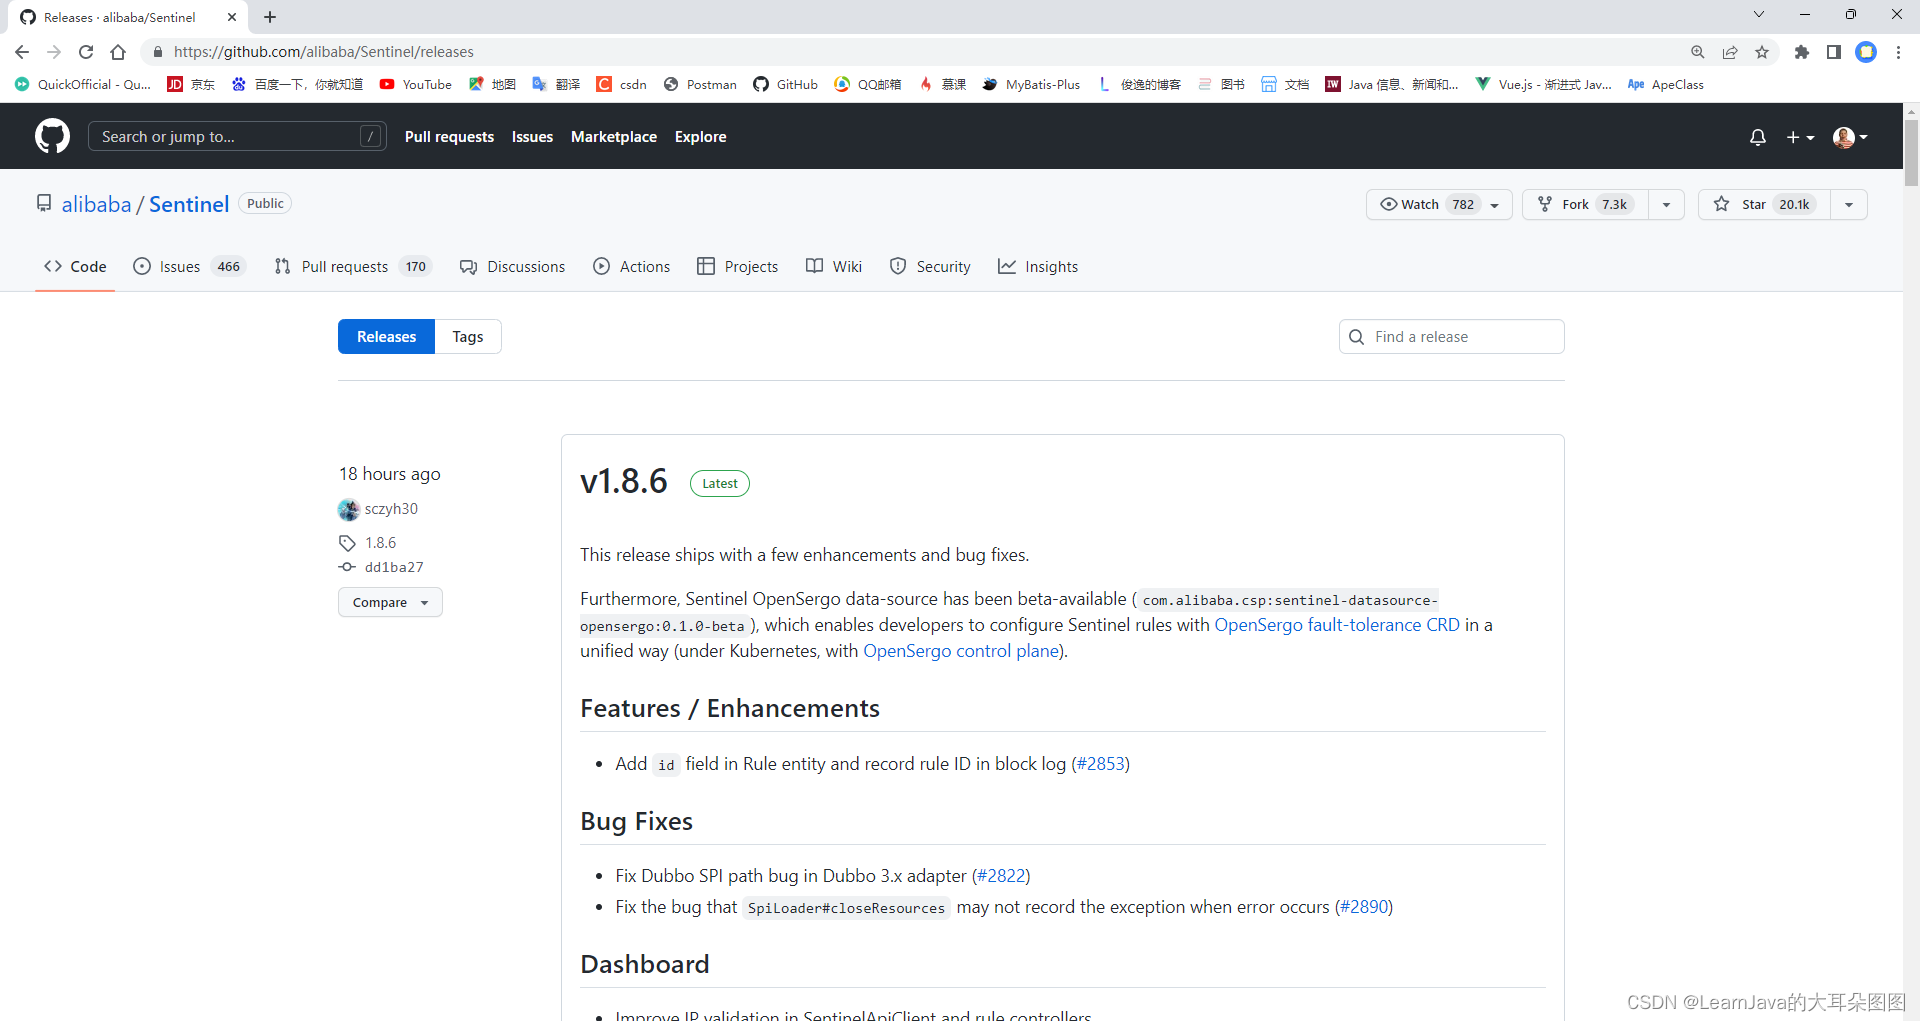Open the v1.8.6 release title
Image resolution: width=1920 pixels, height=1021 pixels.
pos(623,481)
